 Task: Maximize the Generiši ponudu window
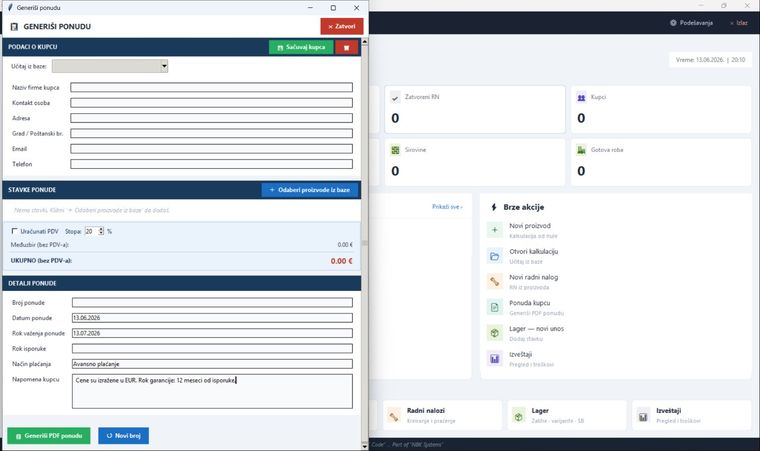pos(333,8)
